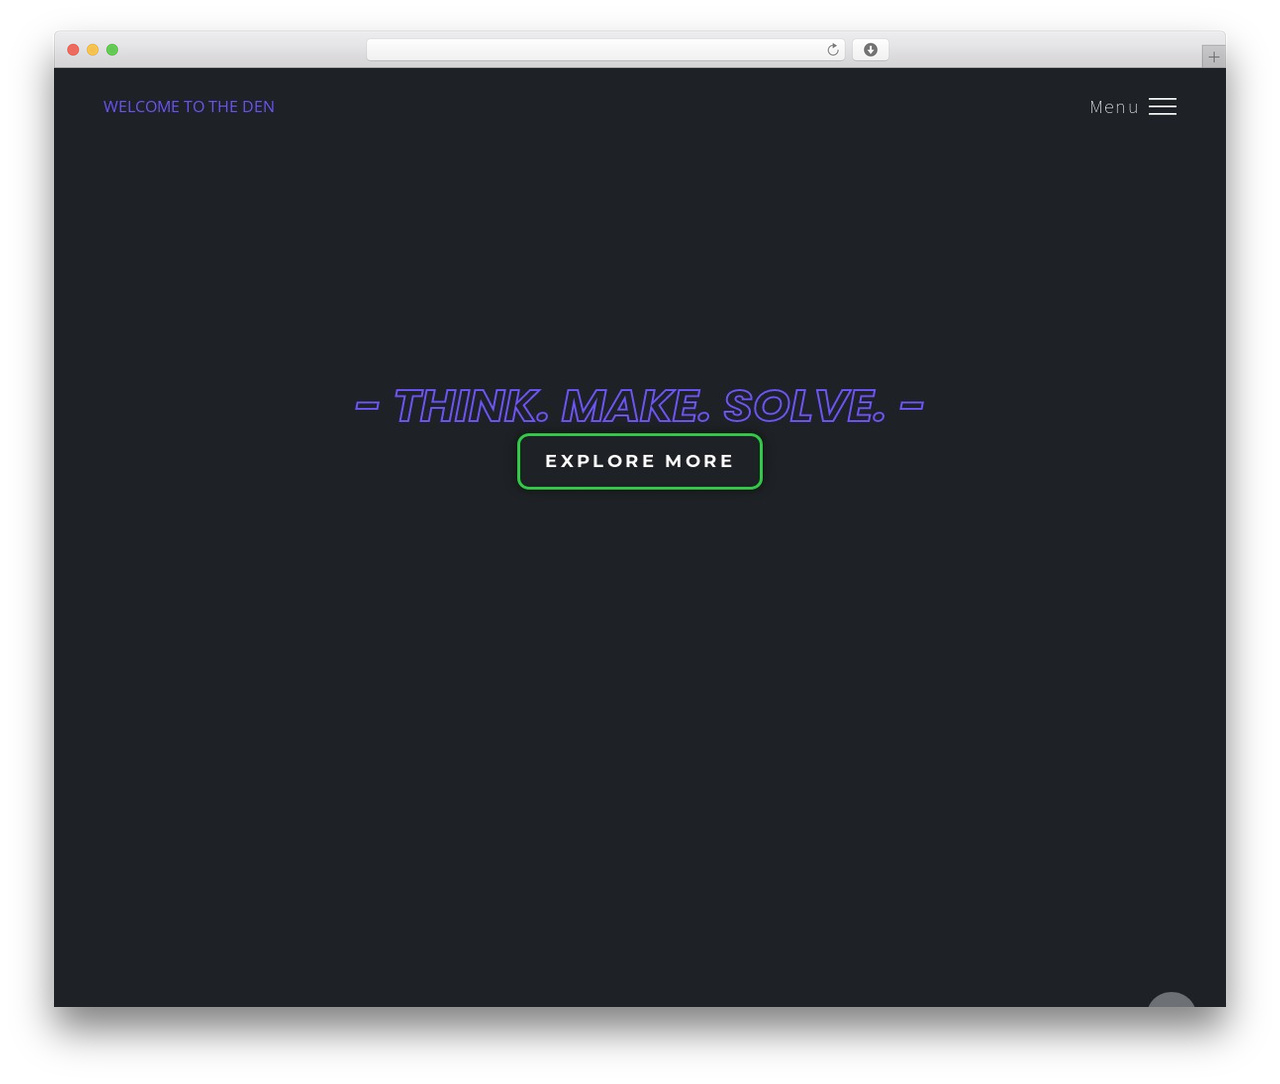Click the gray scroll-to-top circle button
The image size is (1280, 1084).
(x=1171, y=1000)
